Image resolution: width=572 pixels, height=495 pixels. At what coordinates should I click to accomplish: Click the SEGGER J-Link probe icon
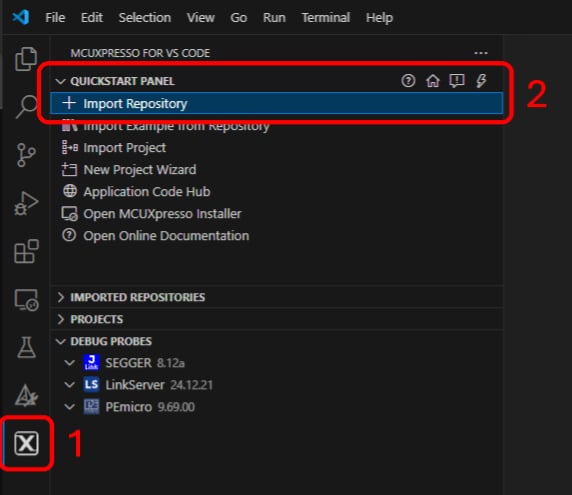pos(91,363)
